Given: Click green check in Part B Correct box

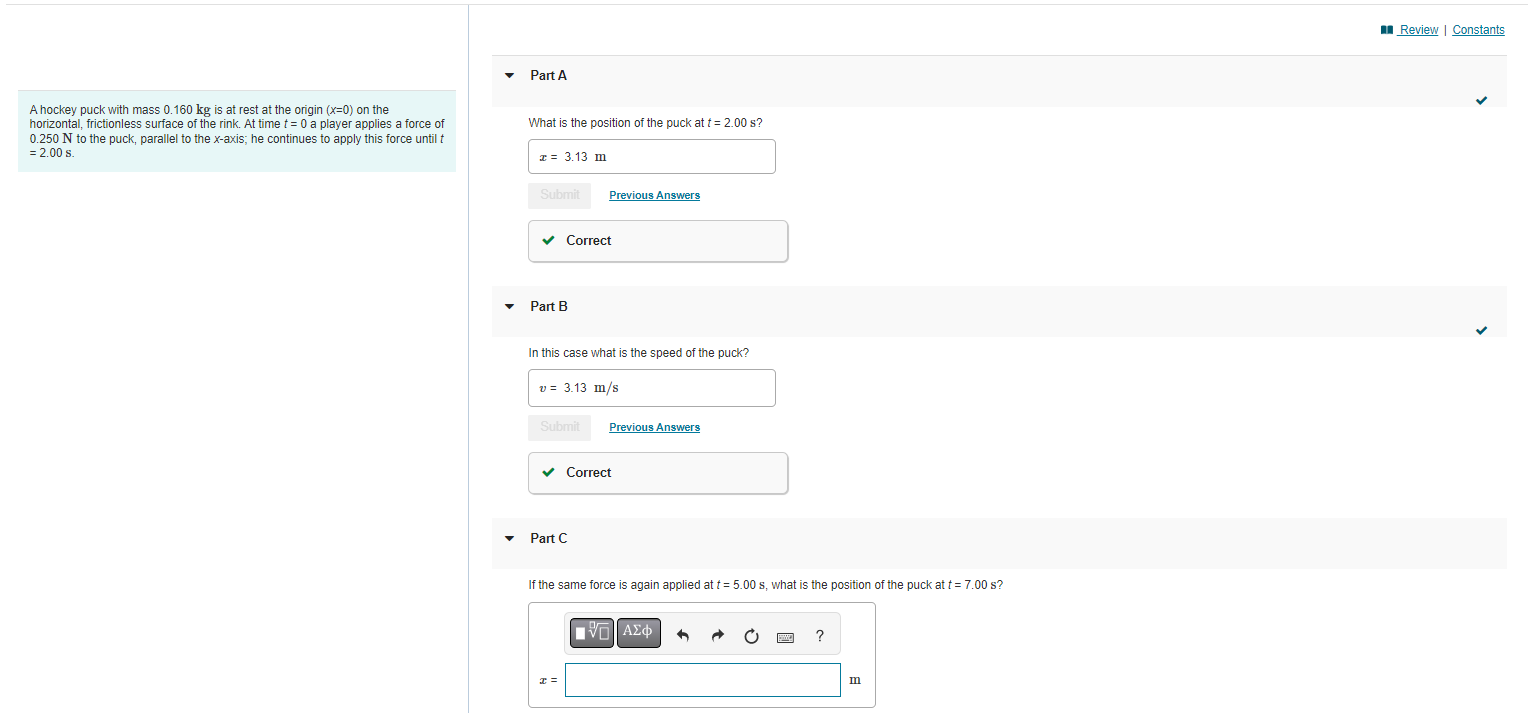Looking at the screenshot, I should (x=548, y=472).
